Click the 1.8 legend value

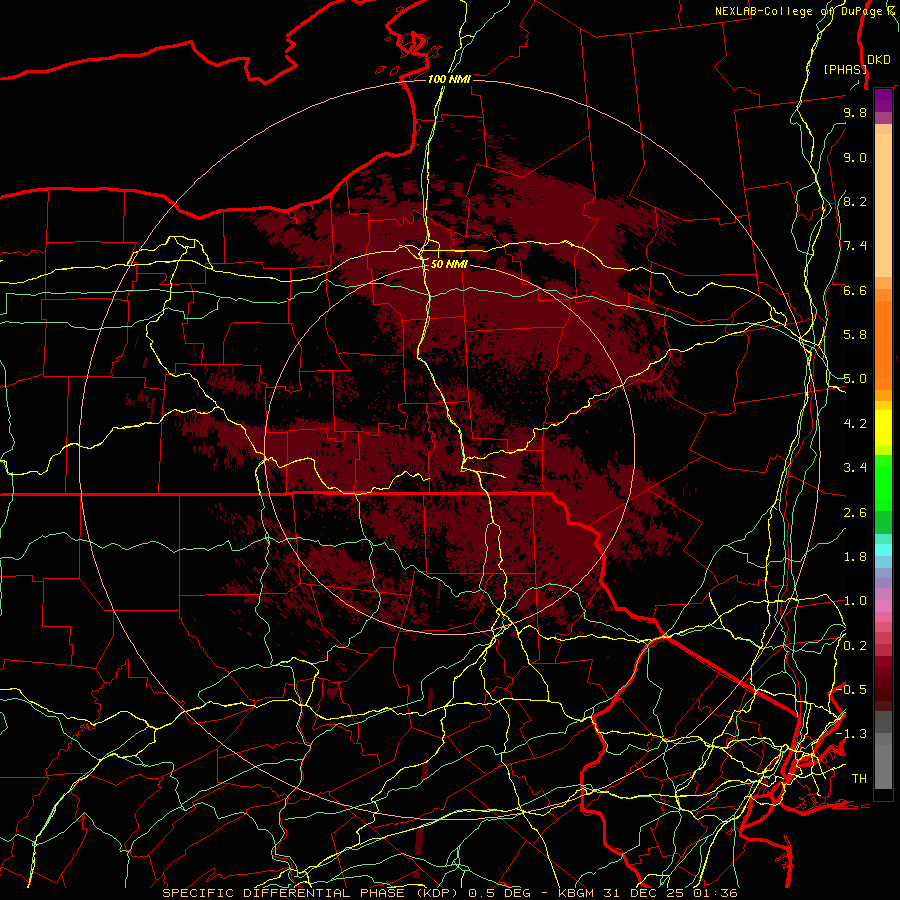point(855,557)
